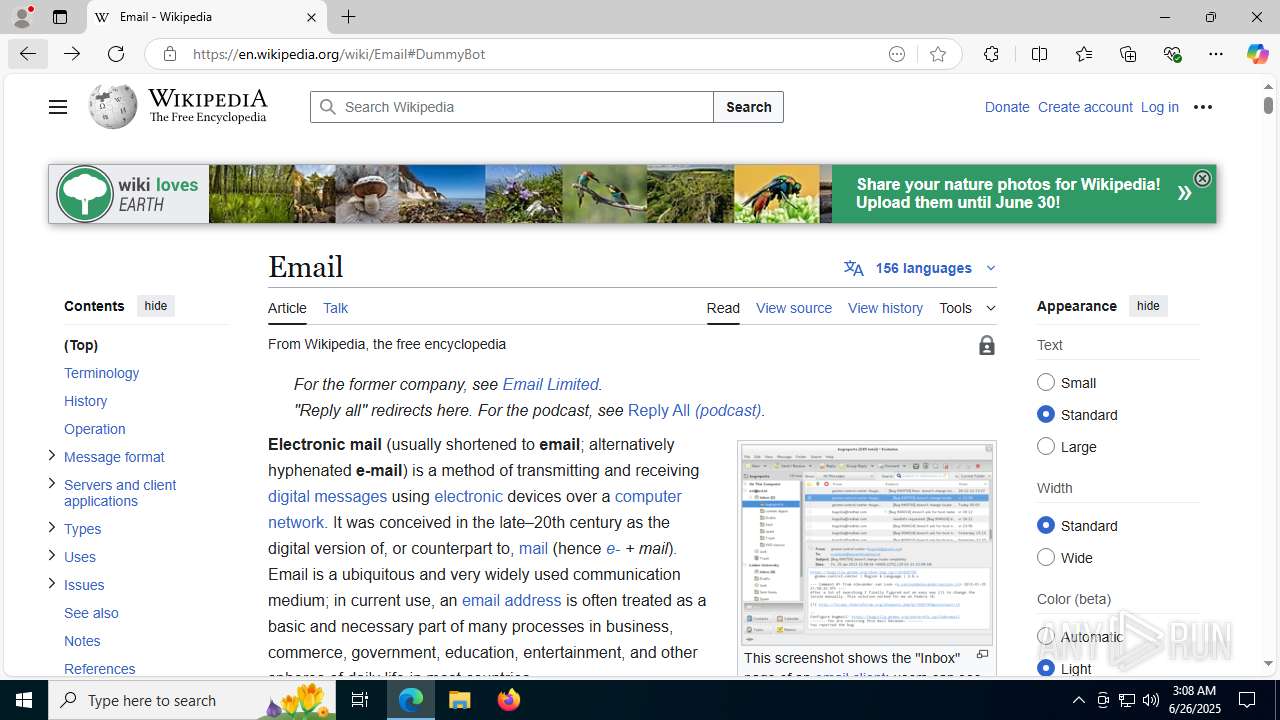Select Standard text size option
Viewport: 1280px width, 720px height.
click(x=1046, y=414)
